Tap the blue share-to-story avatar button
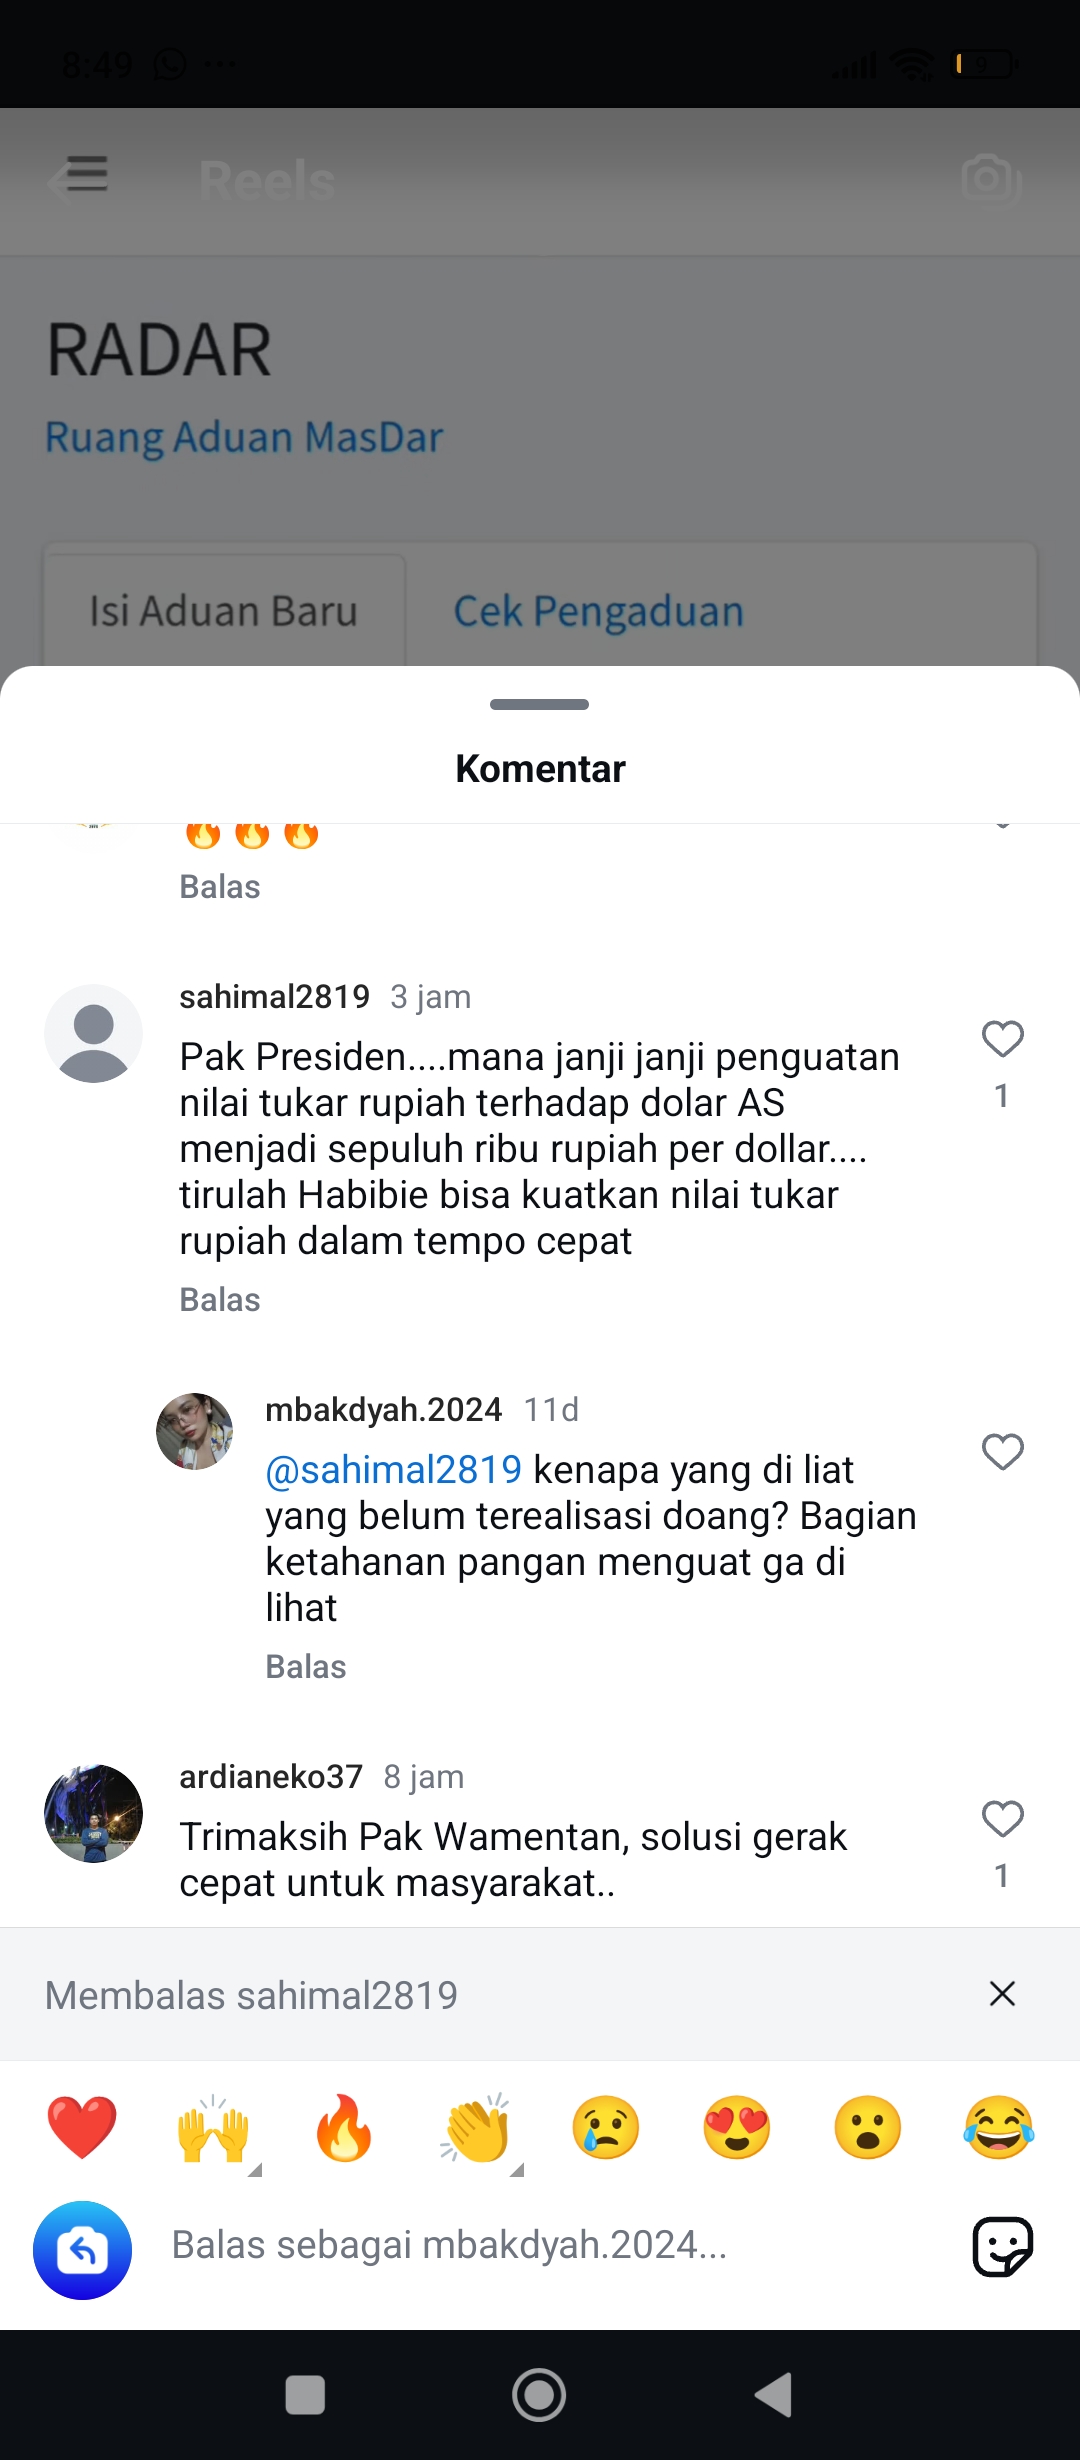Viewport: 1080px width, 2460px height. [x=82, y=2250]
